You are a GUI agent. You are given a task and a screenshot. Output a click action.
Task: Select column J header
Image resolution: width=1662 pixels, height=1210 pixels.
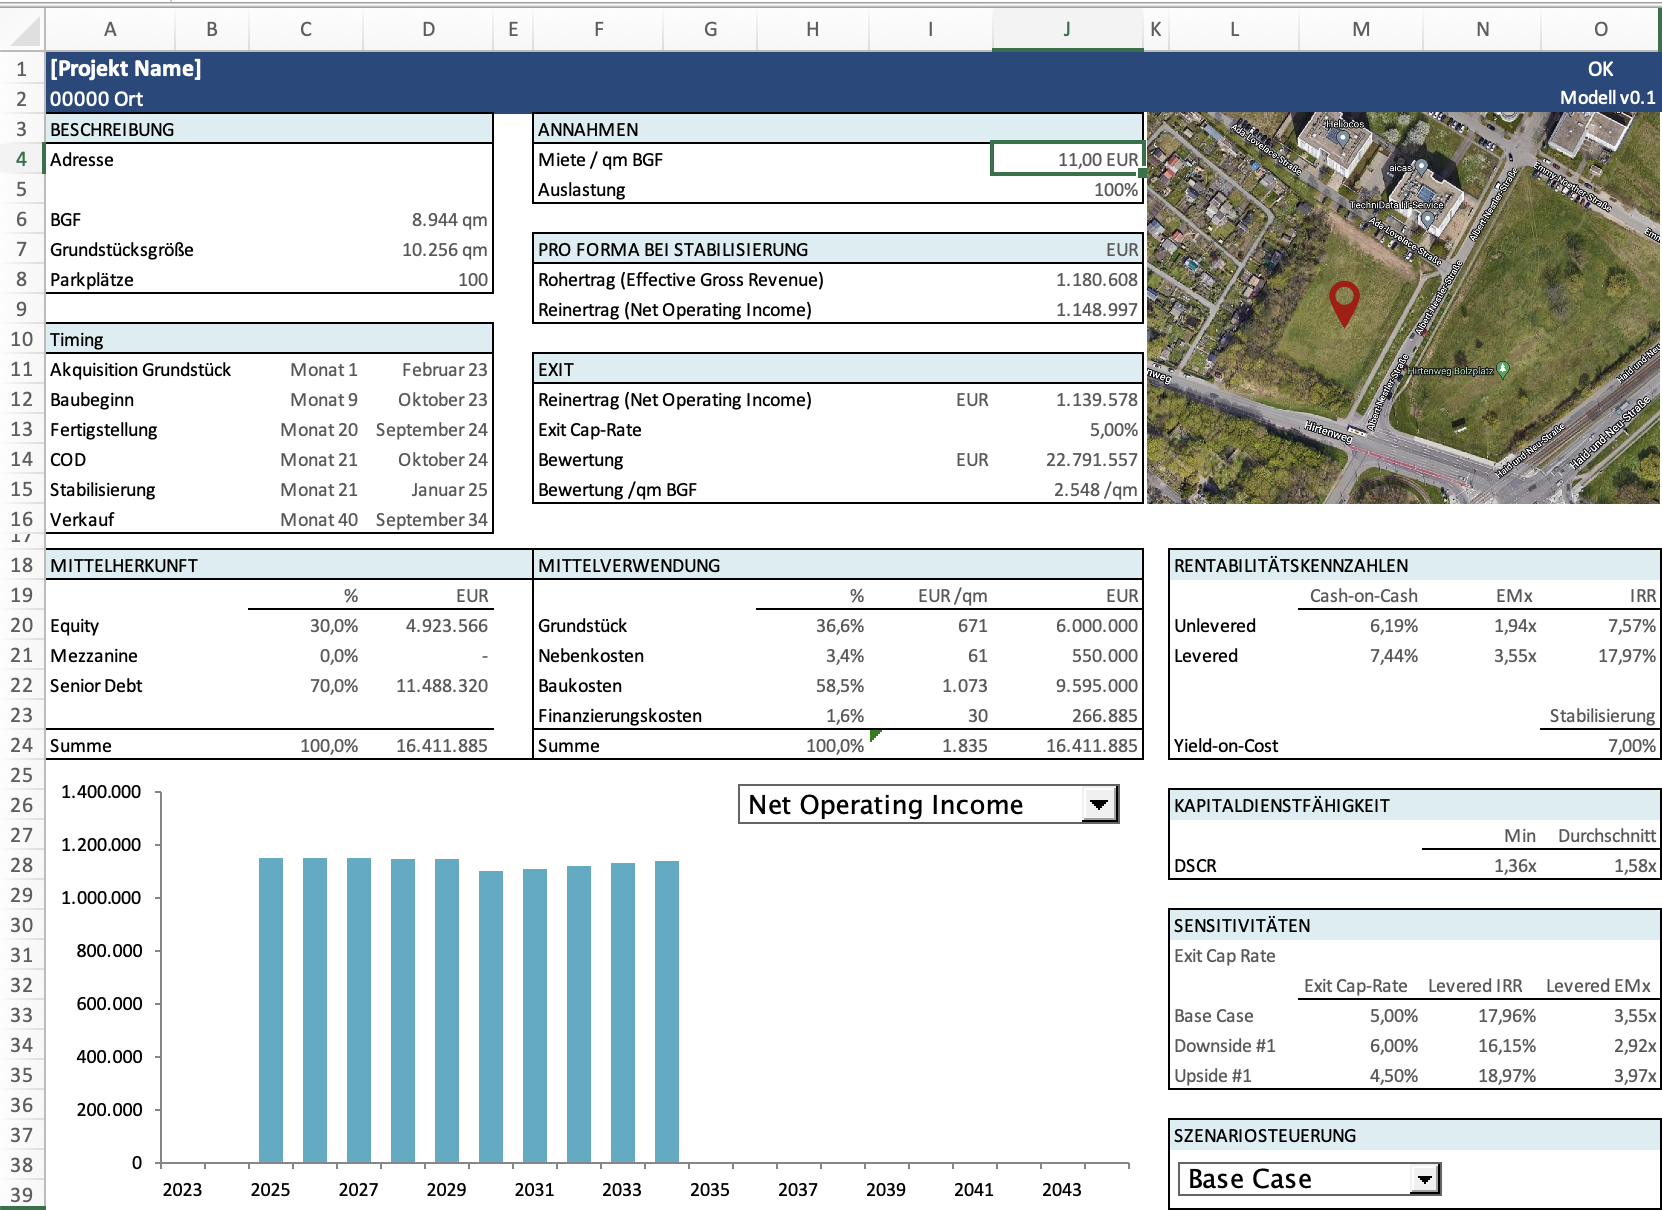(x=1066, y=30)
